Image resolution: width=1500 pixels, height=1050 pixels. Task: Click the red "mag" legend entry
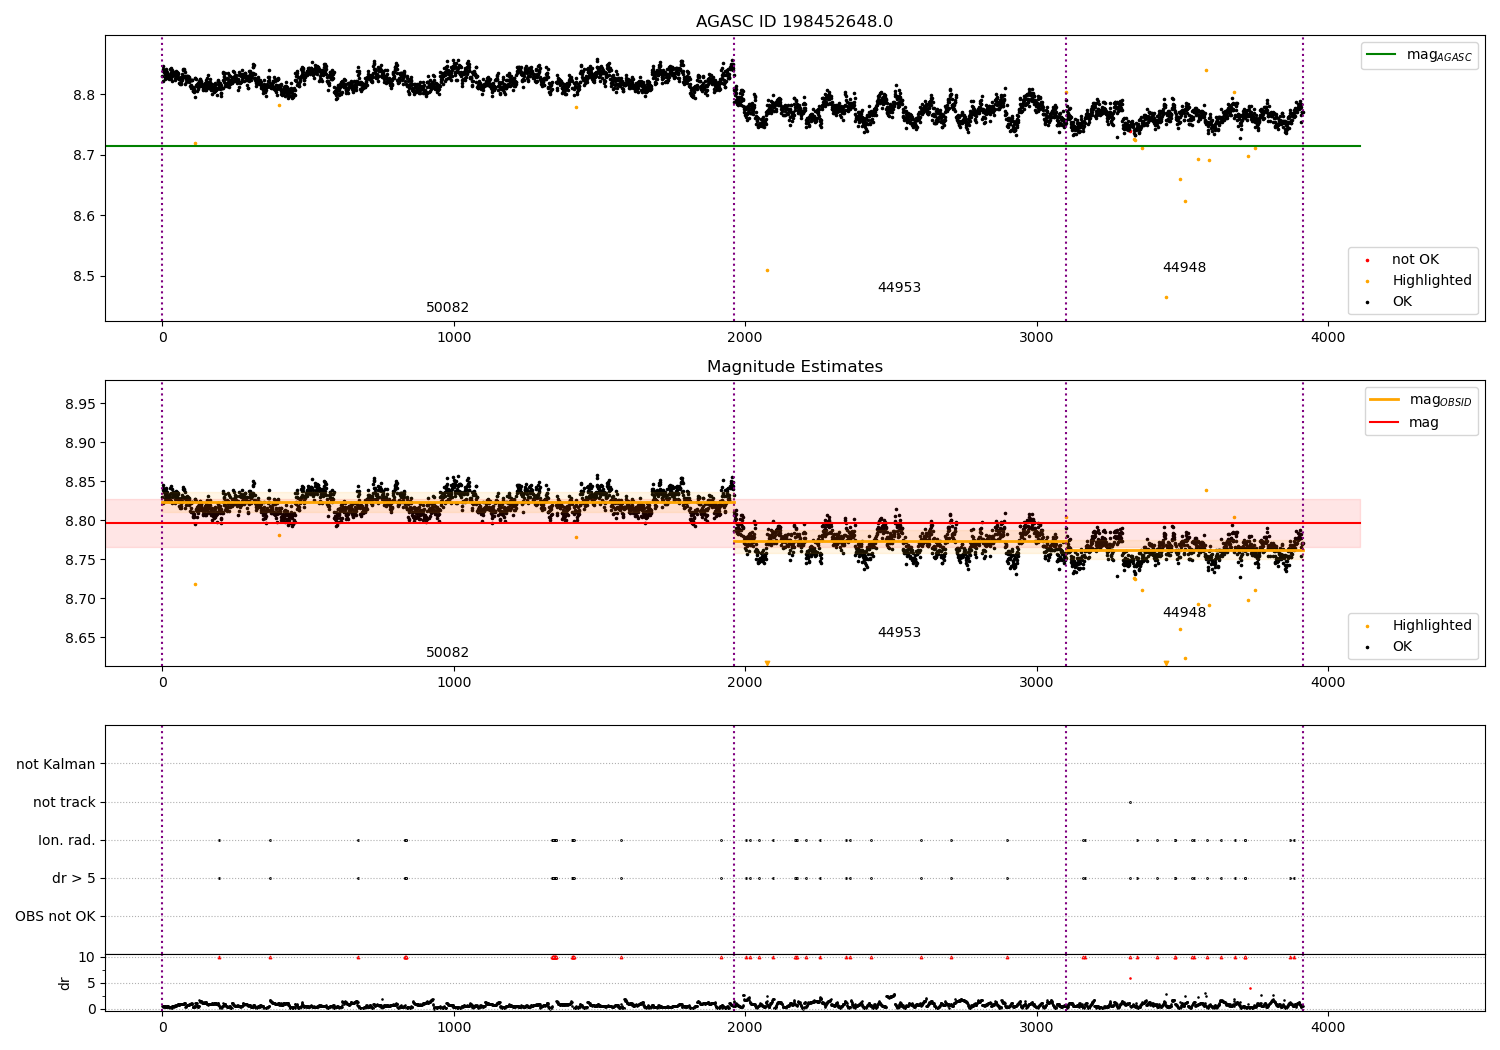tap(1404, 423)
